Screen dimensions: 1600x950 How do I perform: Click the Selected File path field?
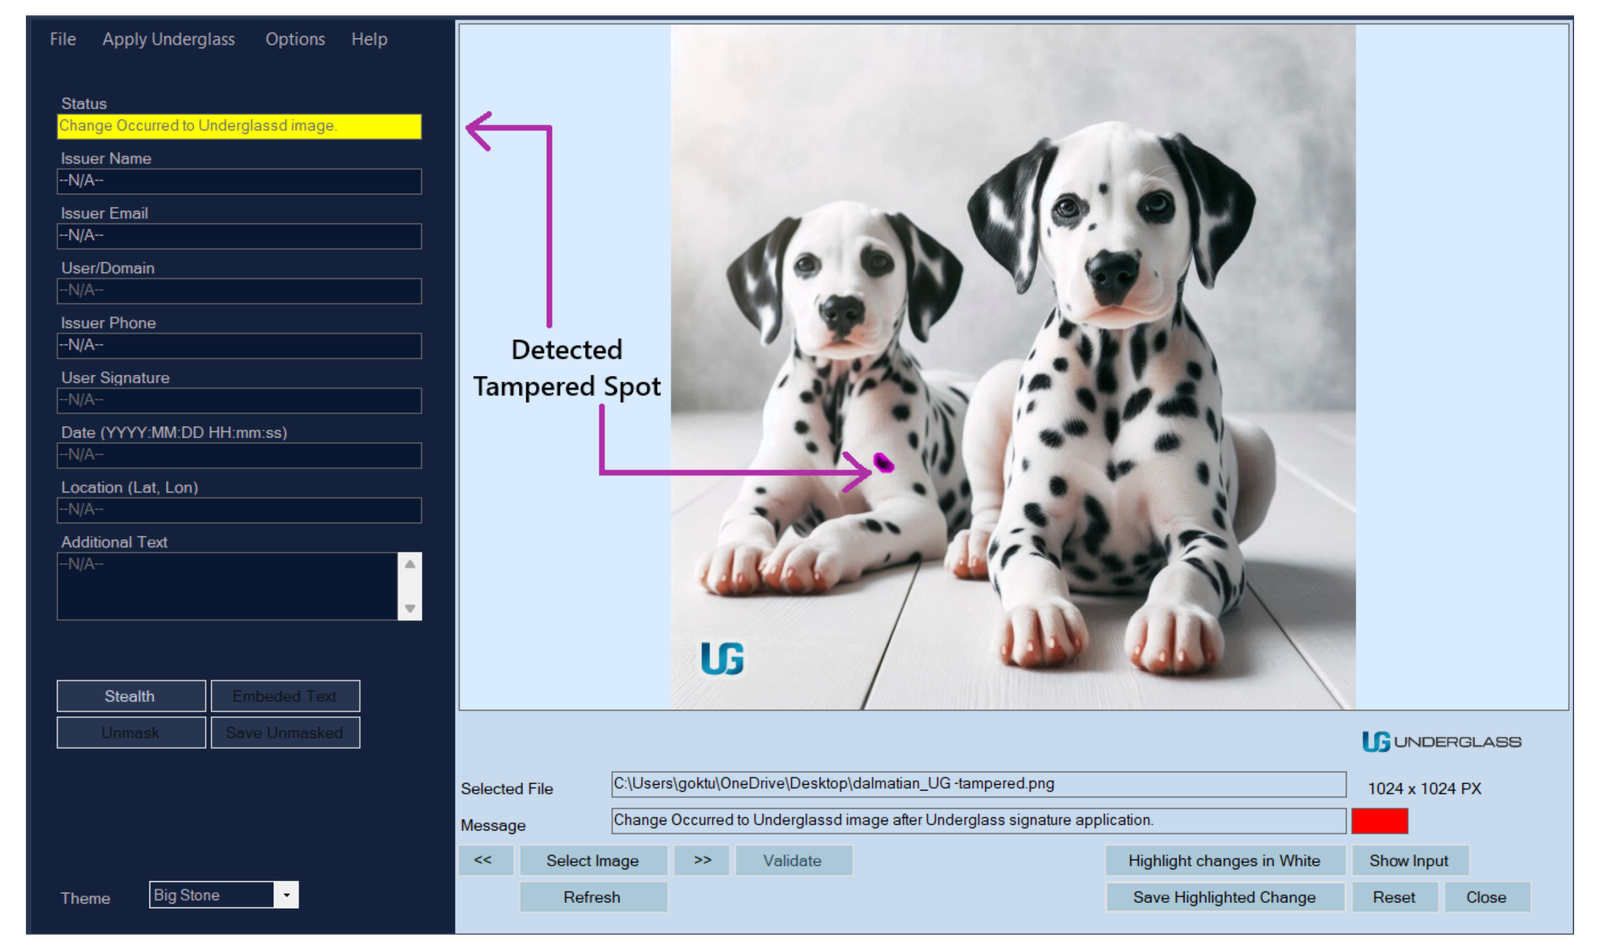978,784
